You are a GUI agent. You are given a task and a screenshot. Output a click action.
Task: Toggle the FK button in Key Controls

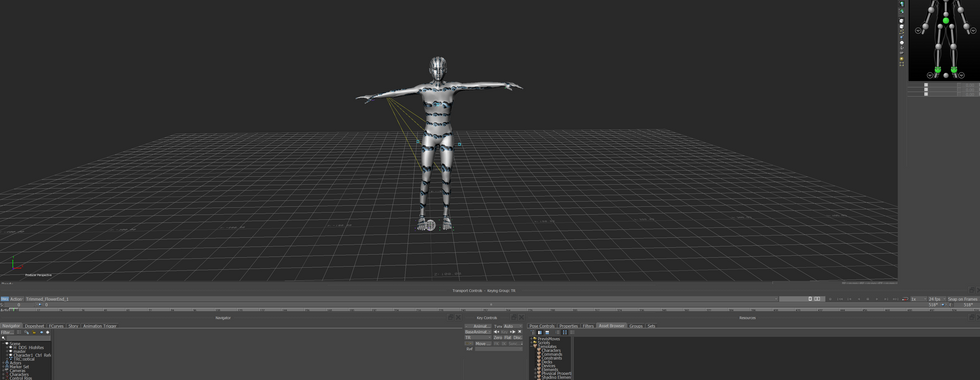(x=496, y=344)
